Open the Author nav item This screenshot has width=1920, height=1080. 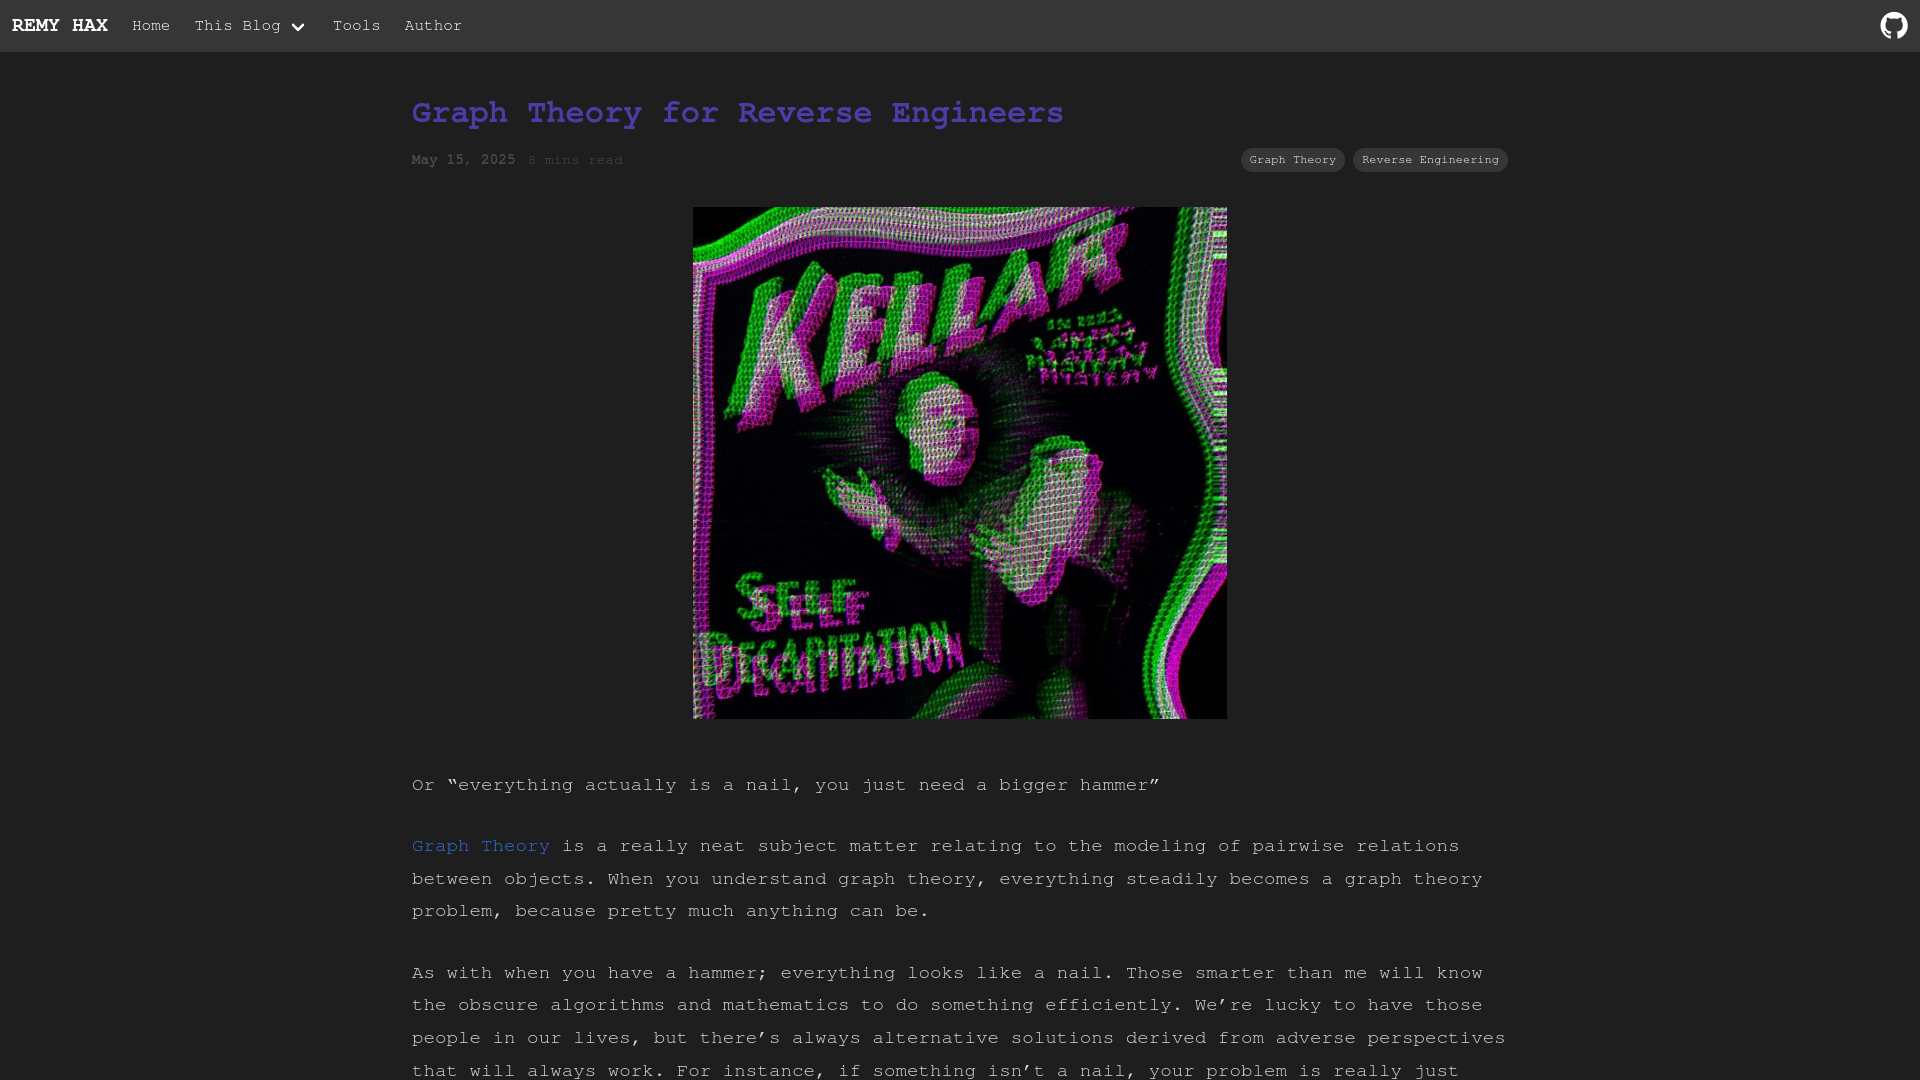(x=433, y=26)
